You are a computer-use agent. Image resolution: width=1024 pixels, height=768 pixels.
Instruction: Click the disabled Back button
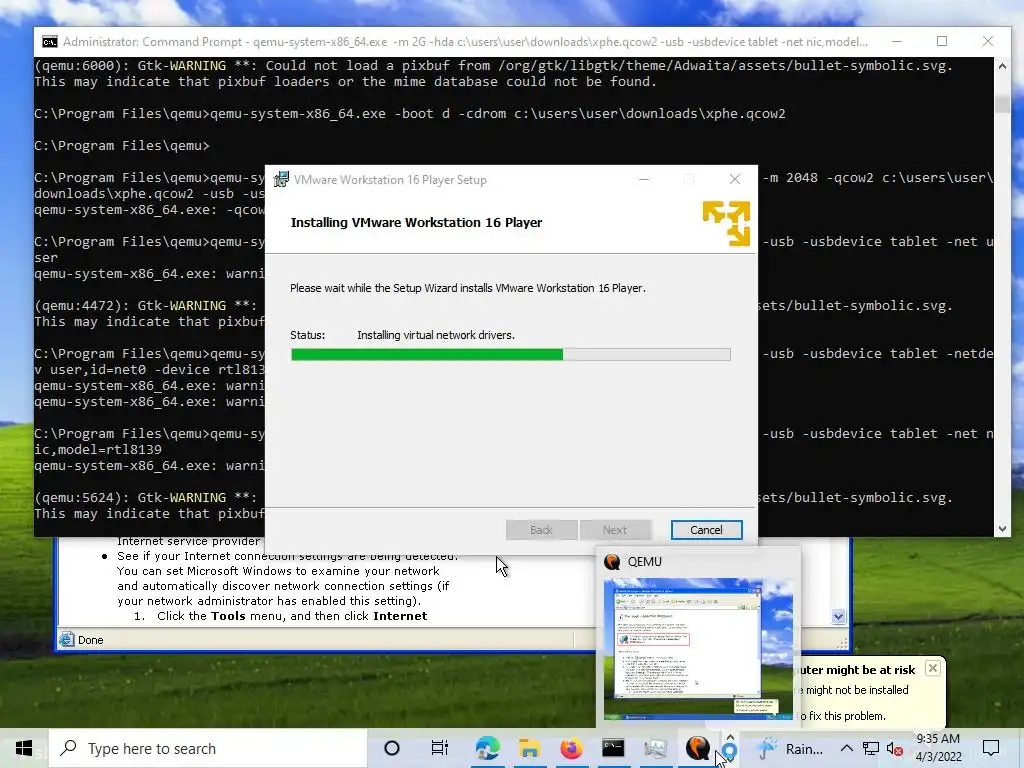point(541,530)
